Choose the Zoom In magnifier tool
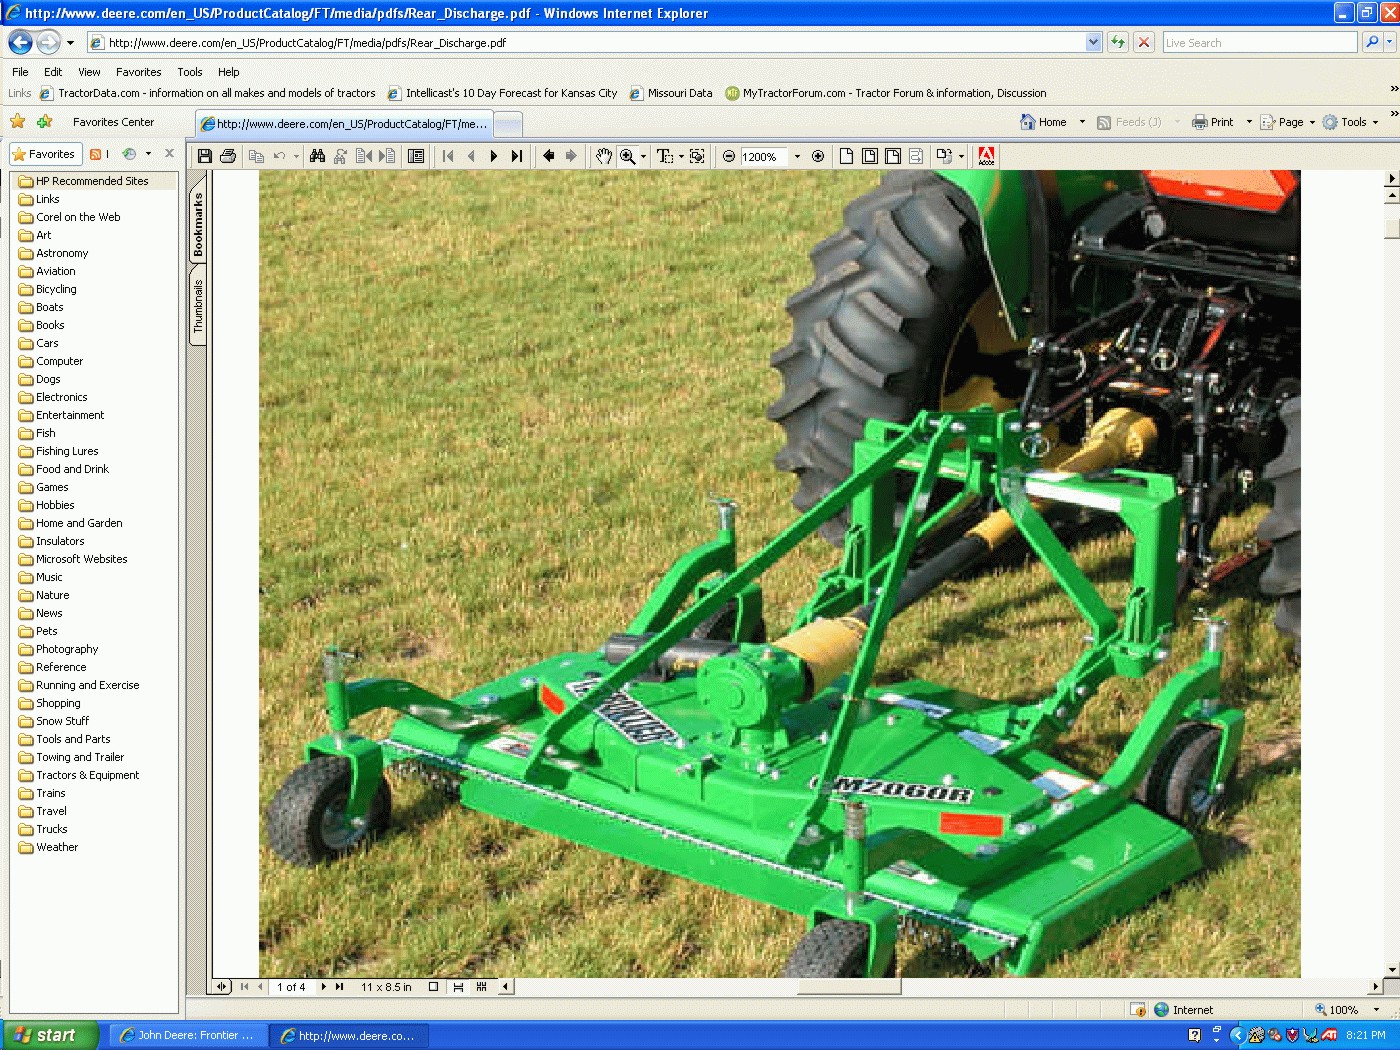Viewport: 1400px width, 1050px height. (627, 156)
